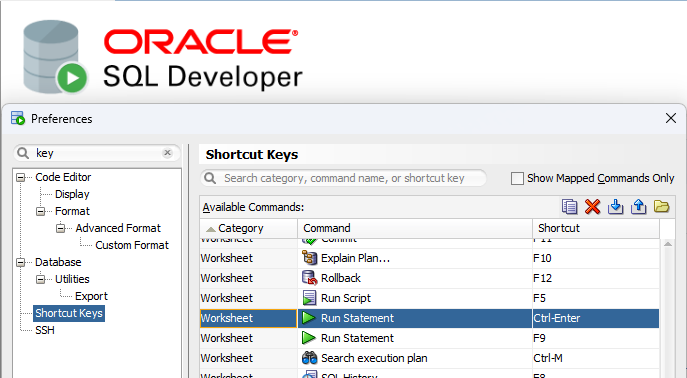Close the Preferences dialog
The image size is (687, 378).
pyautogui.click(x=670, y=118)
